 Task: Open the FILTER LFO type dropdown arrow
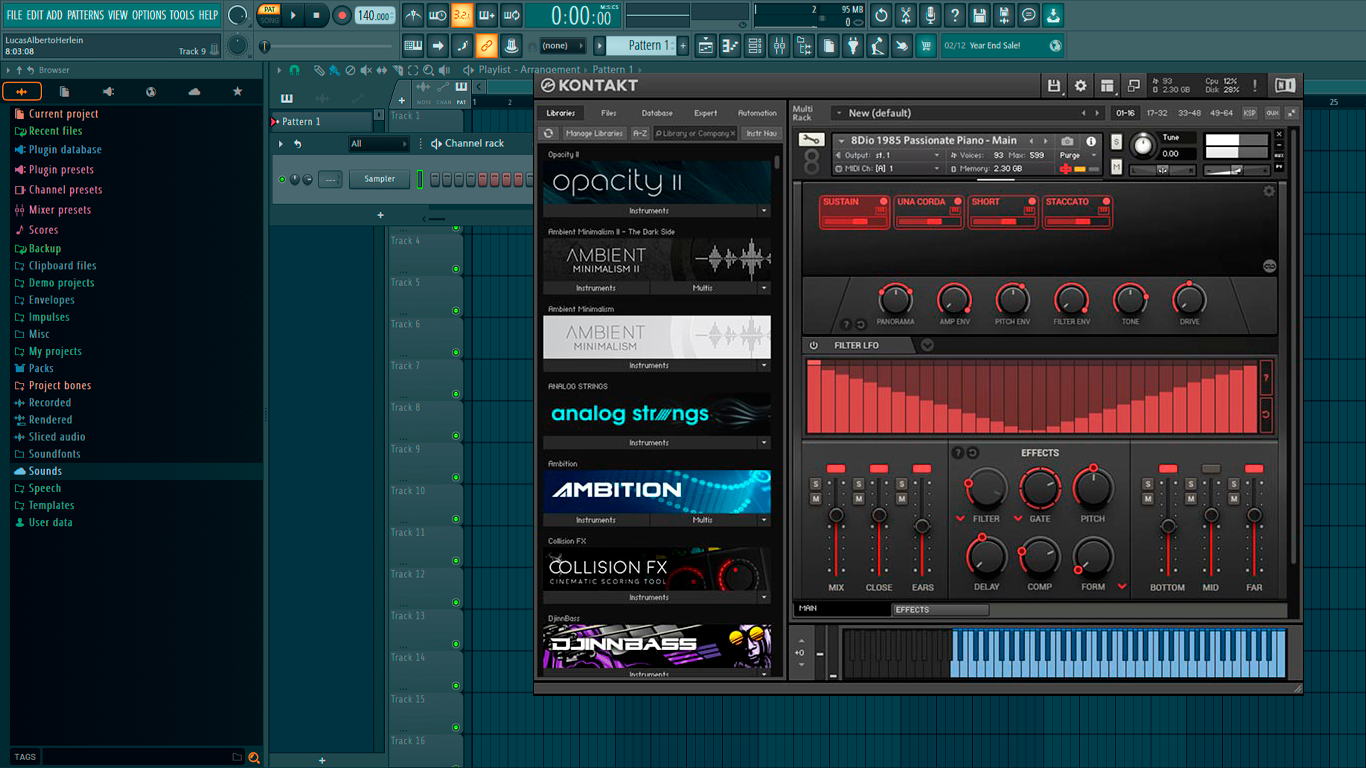coord(927,345)
